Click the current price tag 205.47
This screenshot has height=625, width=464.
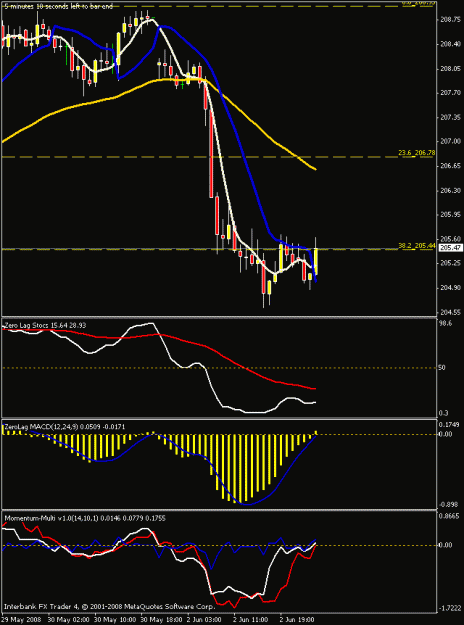click(450, 248)
